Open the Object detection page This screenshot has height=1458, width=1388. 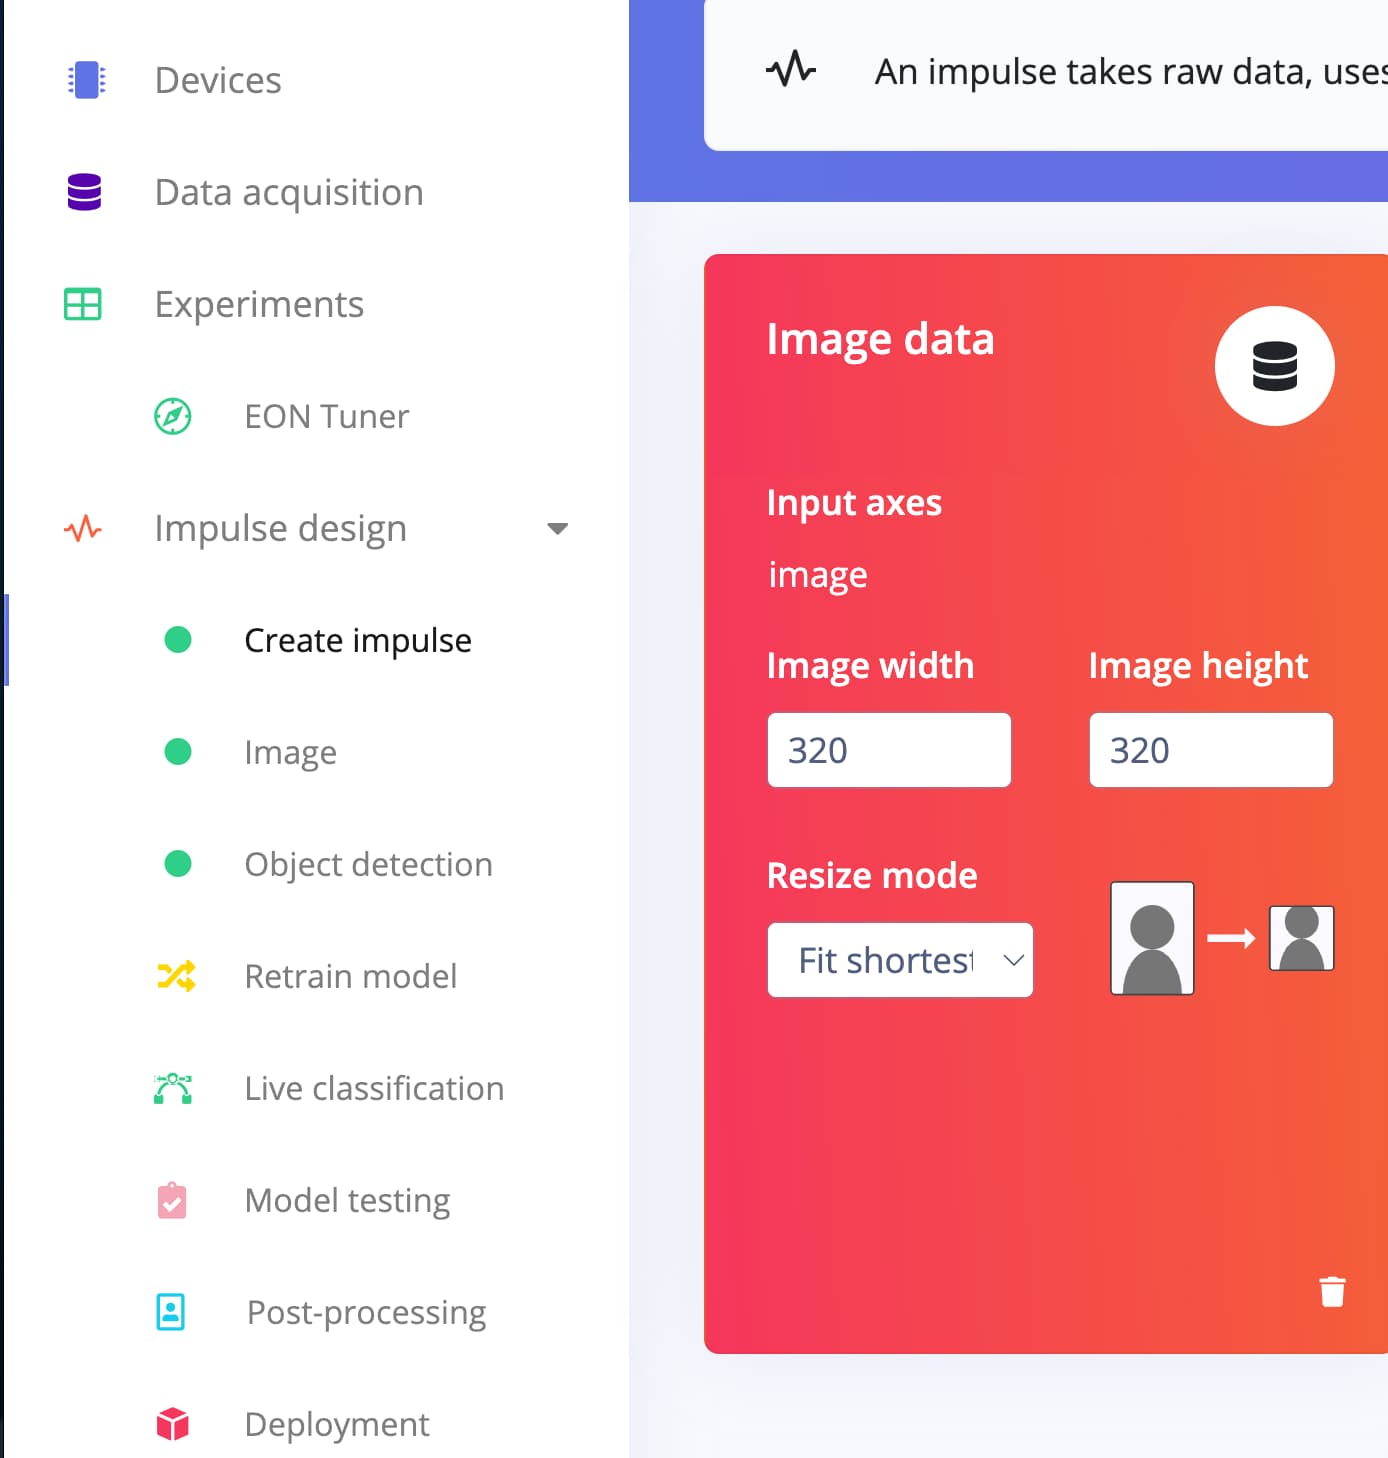tap(368, 864)
